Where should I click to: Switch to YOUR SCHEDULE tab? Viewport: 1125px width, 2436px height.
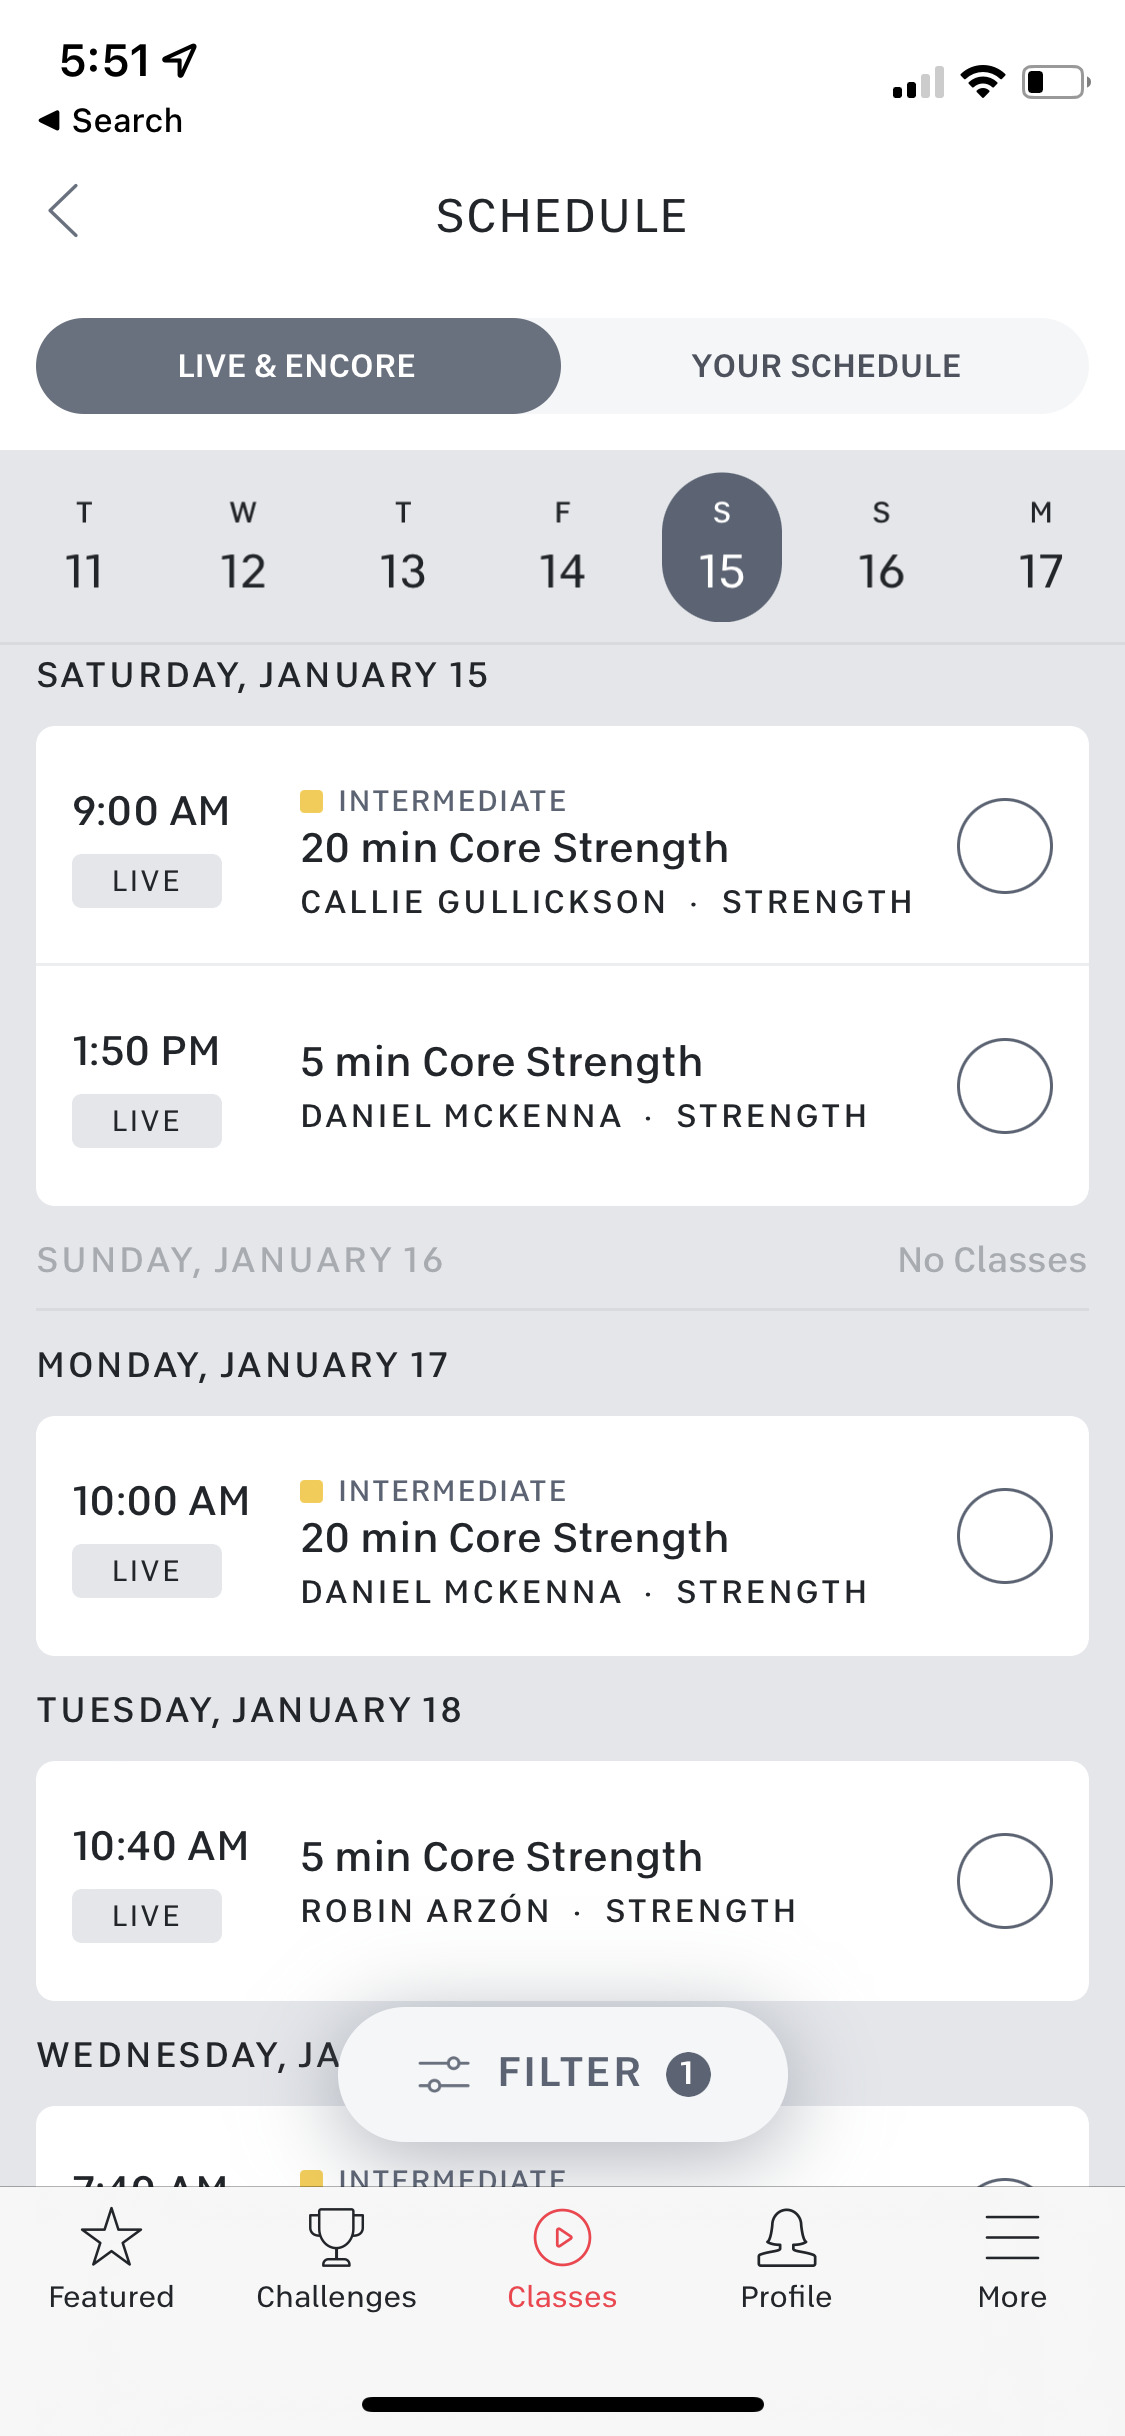tap(826, 366)
